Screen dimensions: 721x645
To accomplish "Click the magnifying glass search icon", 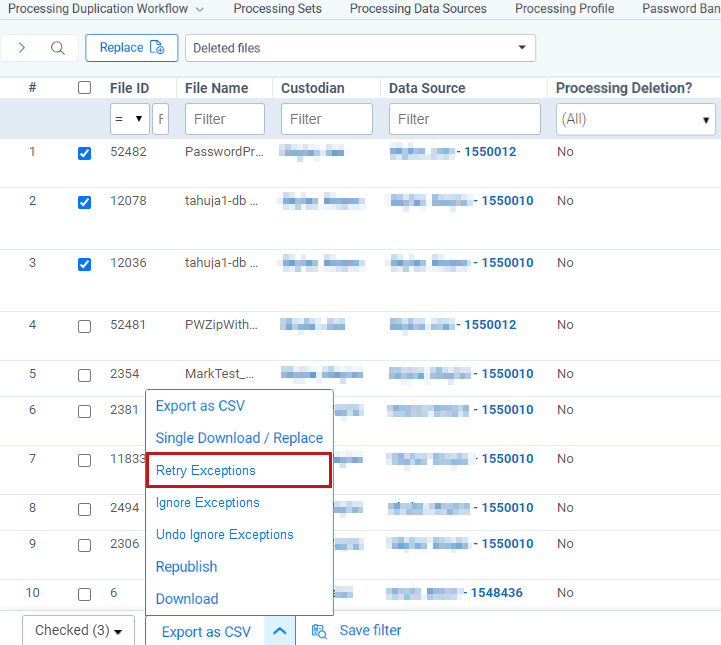I will 58,48.
